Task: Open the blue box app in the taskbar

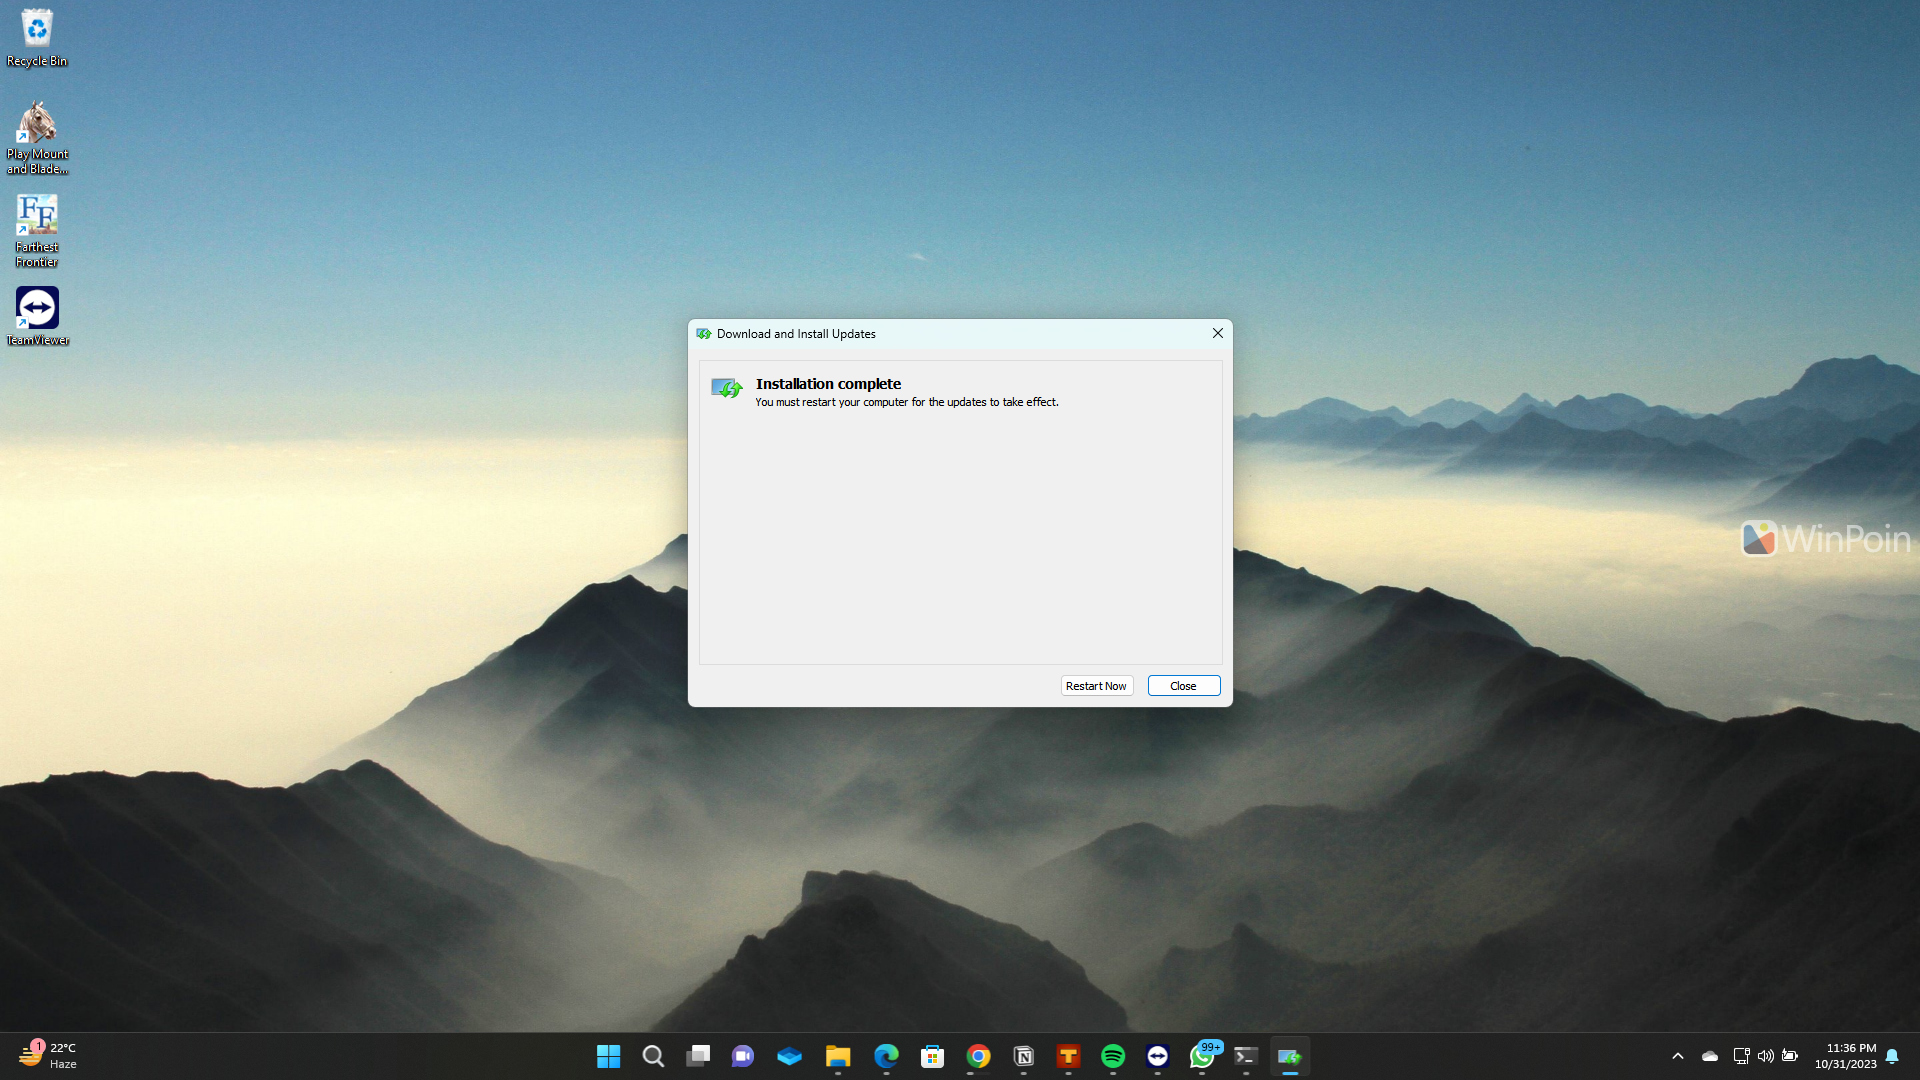Action: tap(789, 1056)
